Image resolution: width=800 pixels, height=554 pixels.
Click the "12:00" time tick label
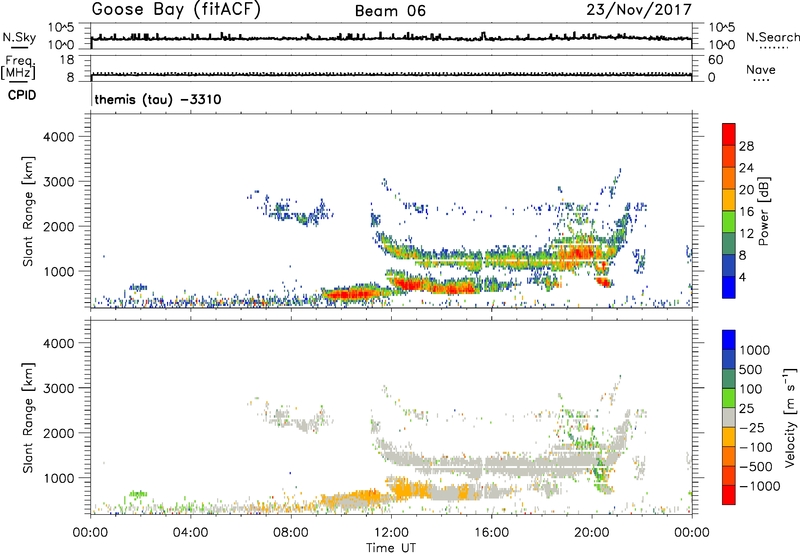point(391,533)
